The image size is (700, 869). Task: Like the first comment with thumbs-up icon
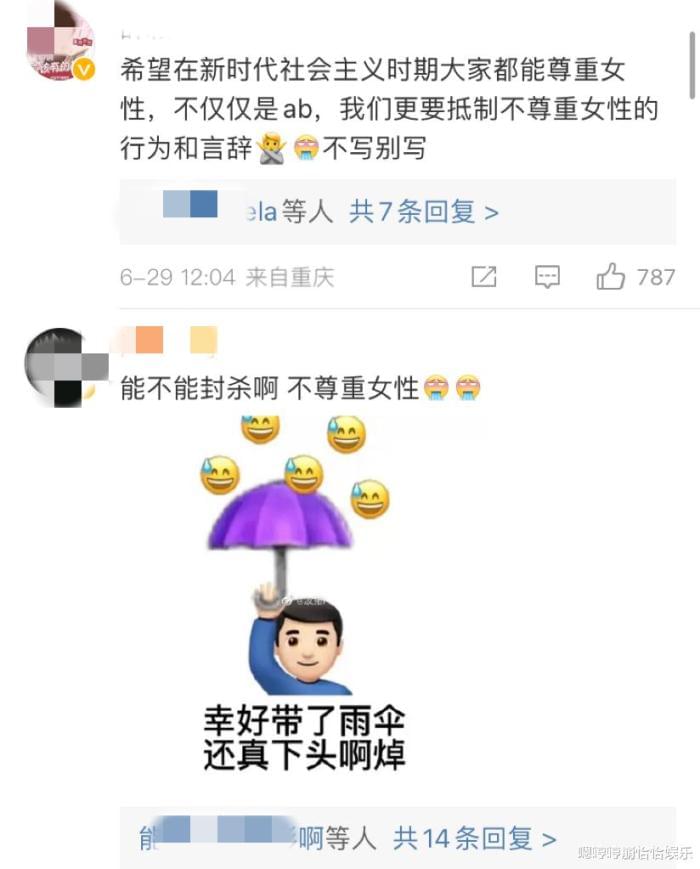tap(610, 276)
